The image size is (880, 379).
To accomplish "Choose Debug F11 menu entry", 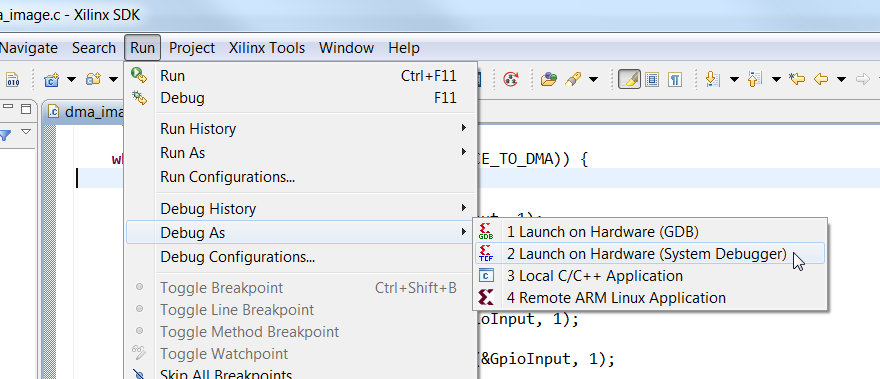I will click(301, 98).
